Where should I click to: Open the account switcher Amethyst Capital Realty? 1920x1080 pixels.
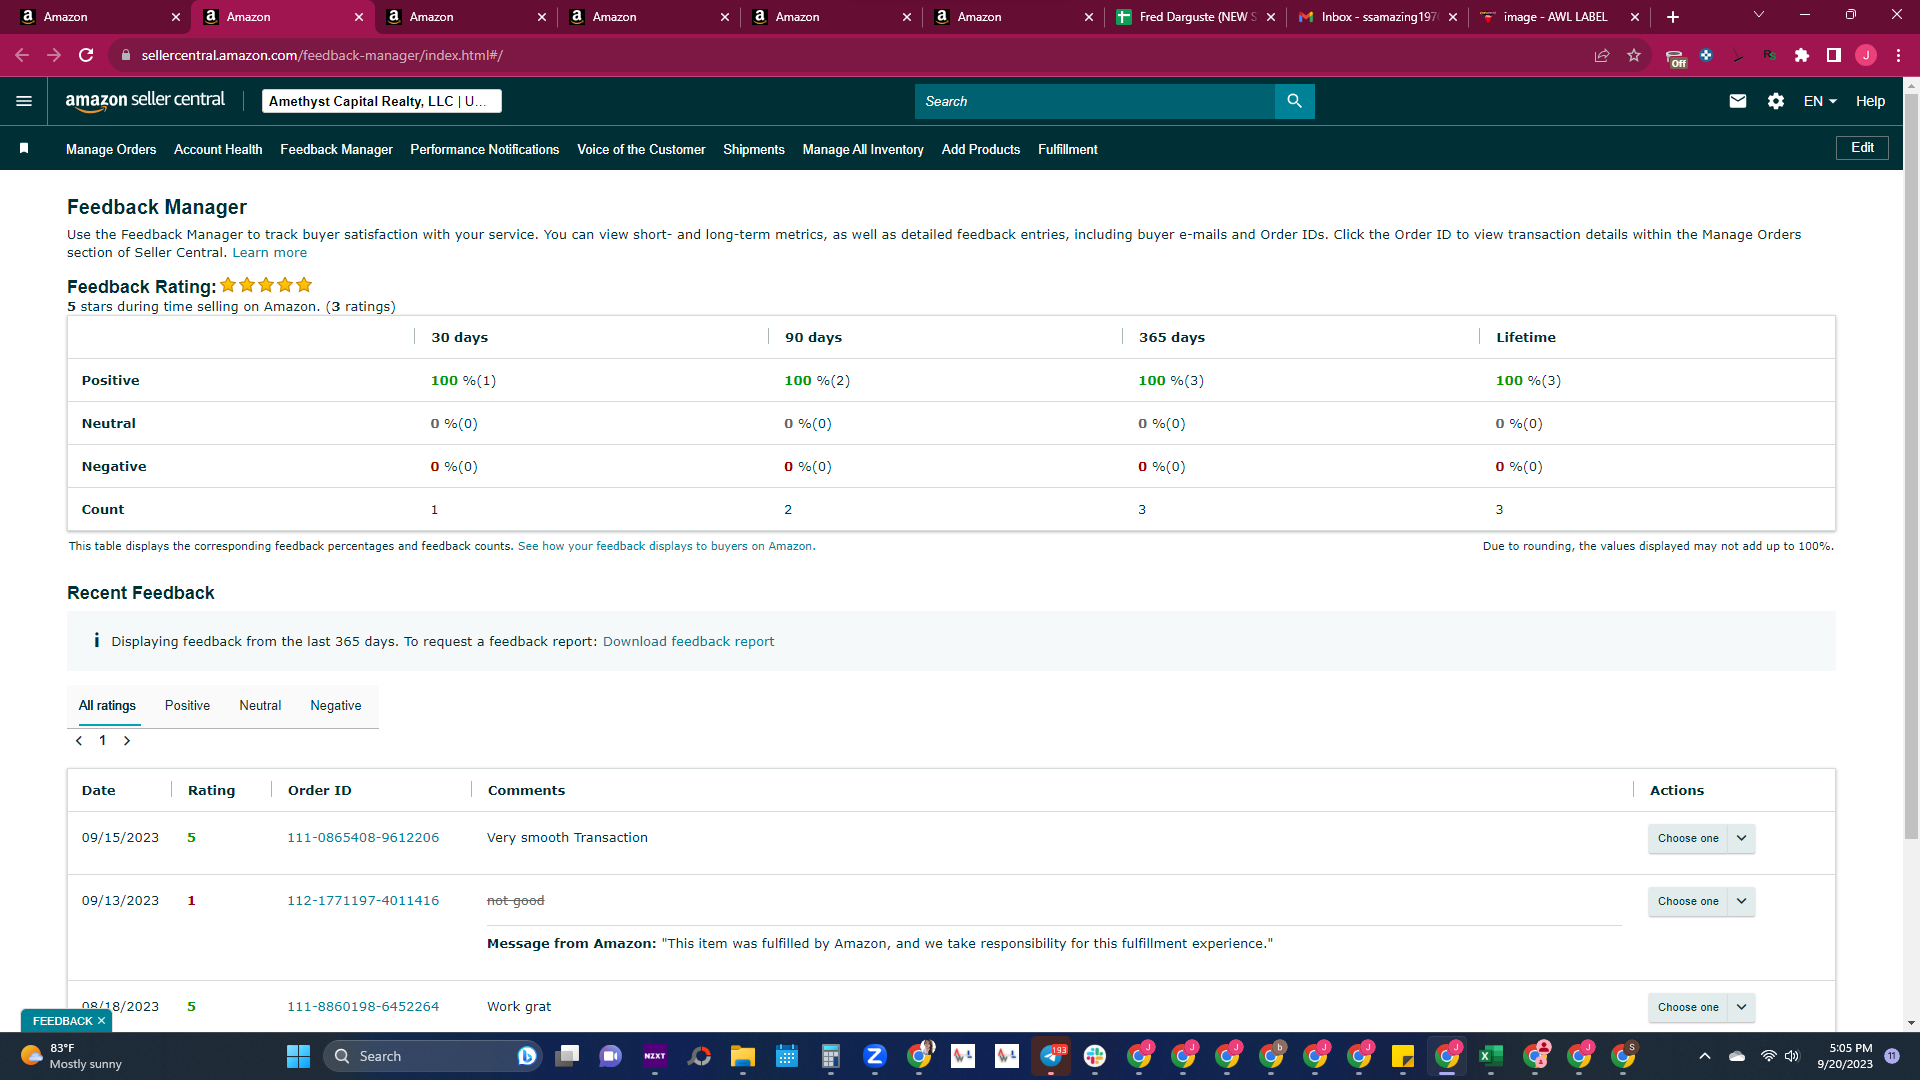coord(381,101)
